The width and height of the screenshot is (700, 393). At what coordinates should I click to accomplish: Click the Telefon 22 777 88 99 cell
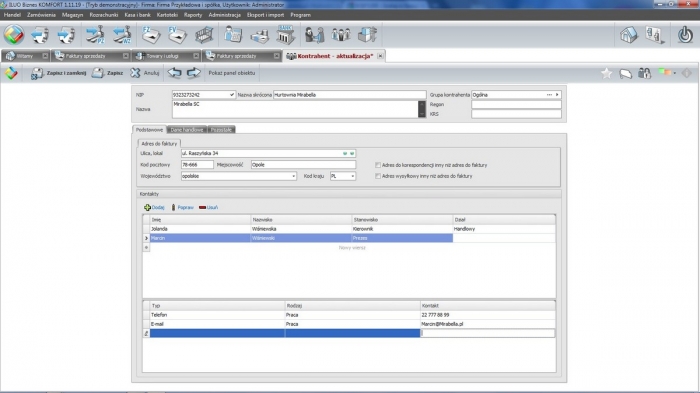488,315
